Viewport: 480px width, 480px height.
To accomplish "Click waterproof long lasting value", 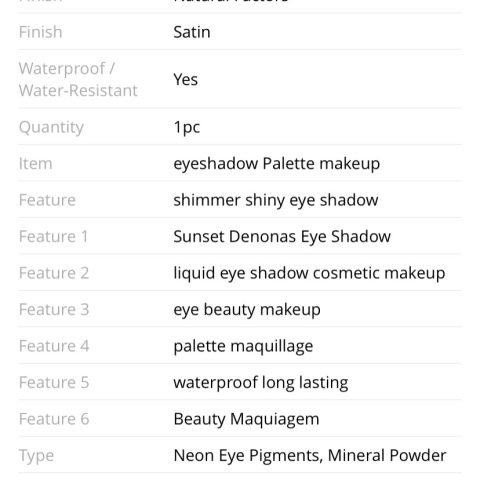I will [261, 383].
